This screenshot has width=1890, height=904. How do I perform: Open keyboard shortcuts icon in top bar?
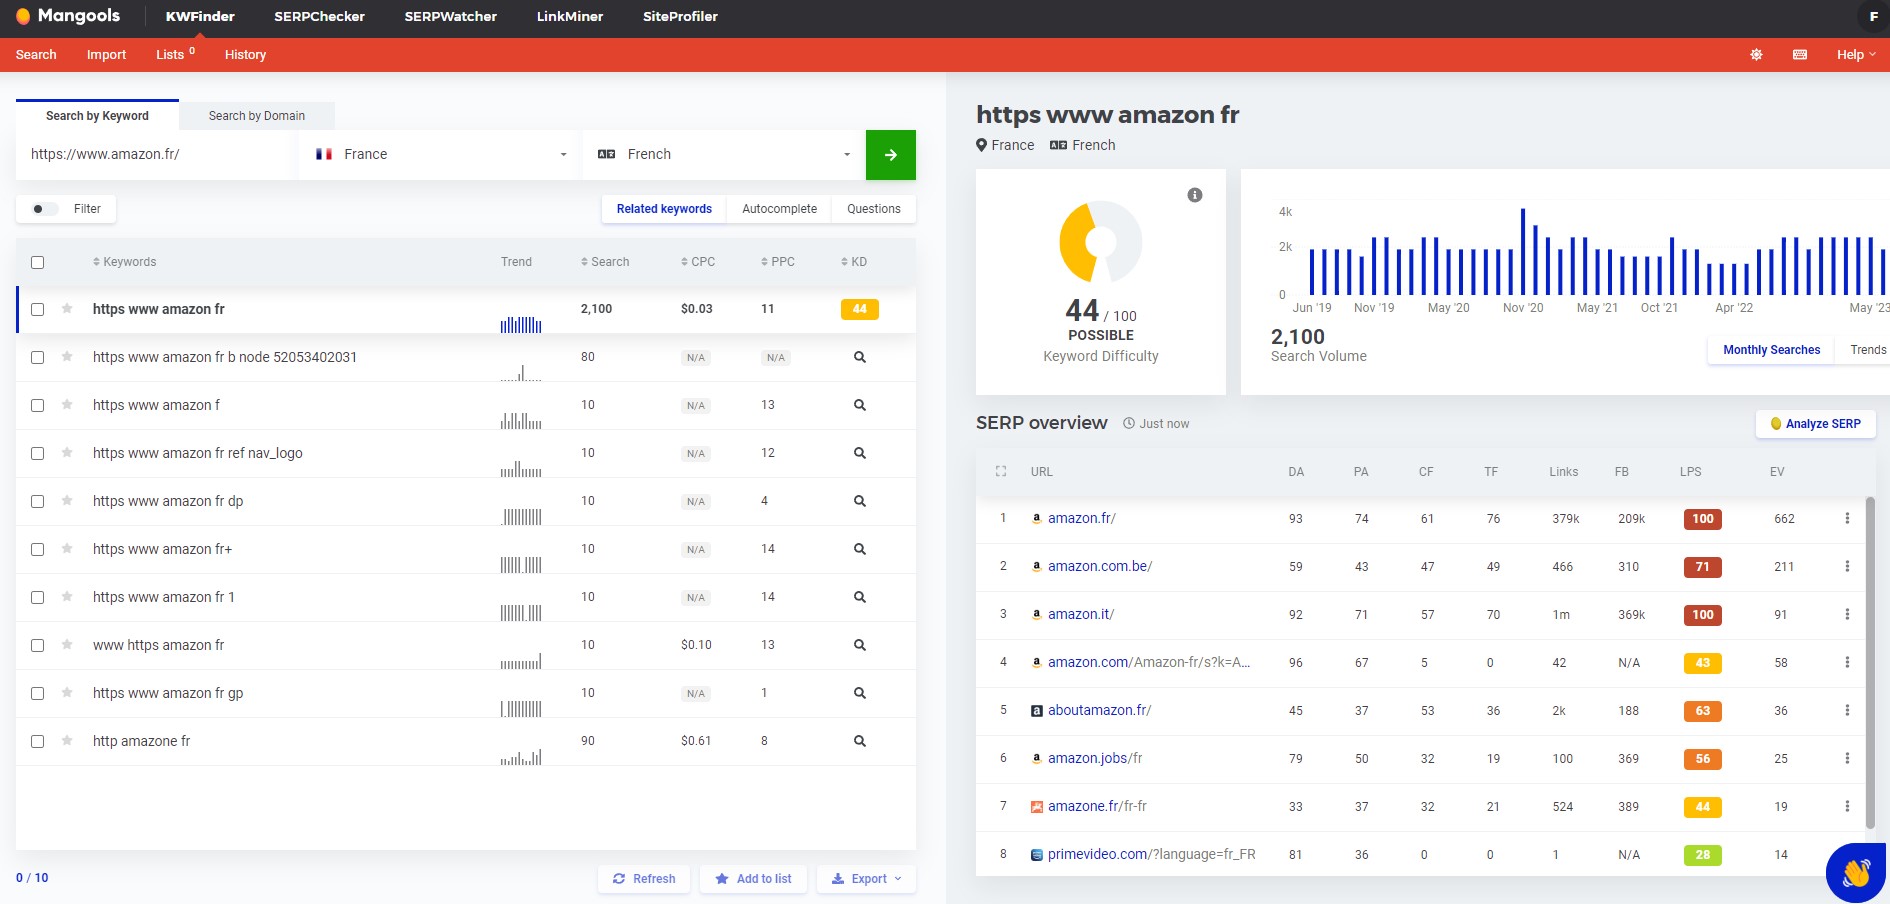[x=1800, y=55]
